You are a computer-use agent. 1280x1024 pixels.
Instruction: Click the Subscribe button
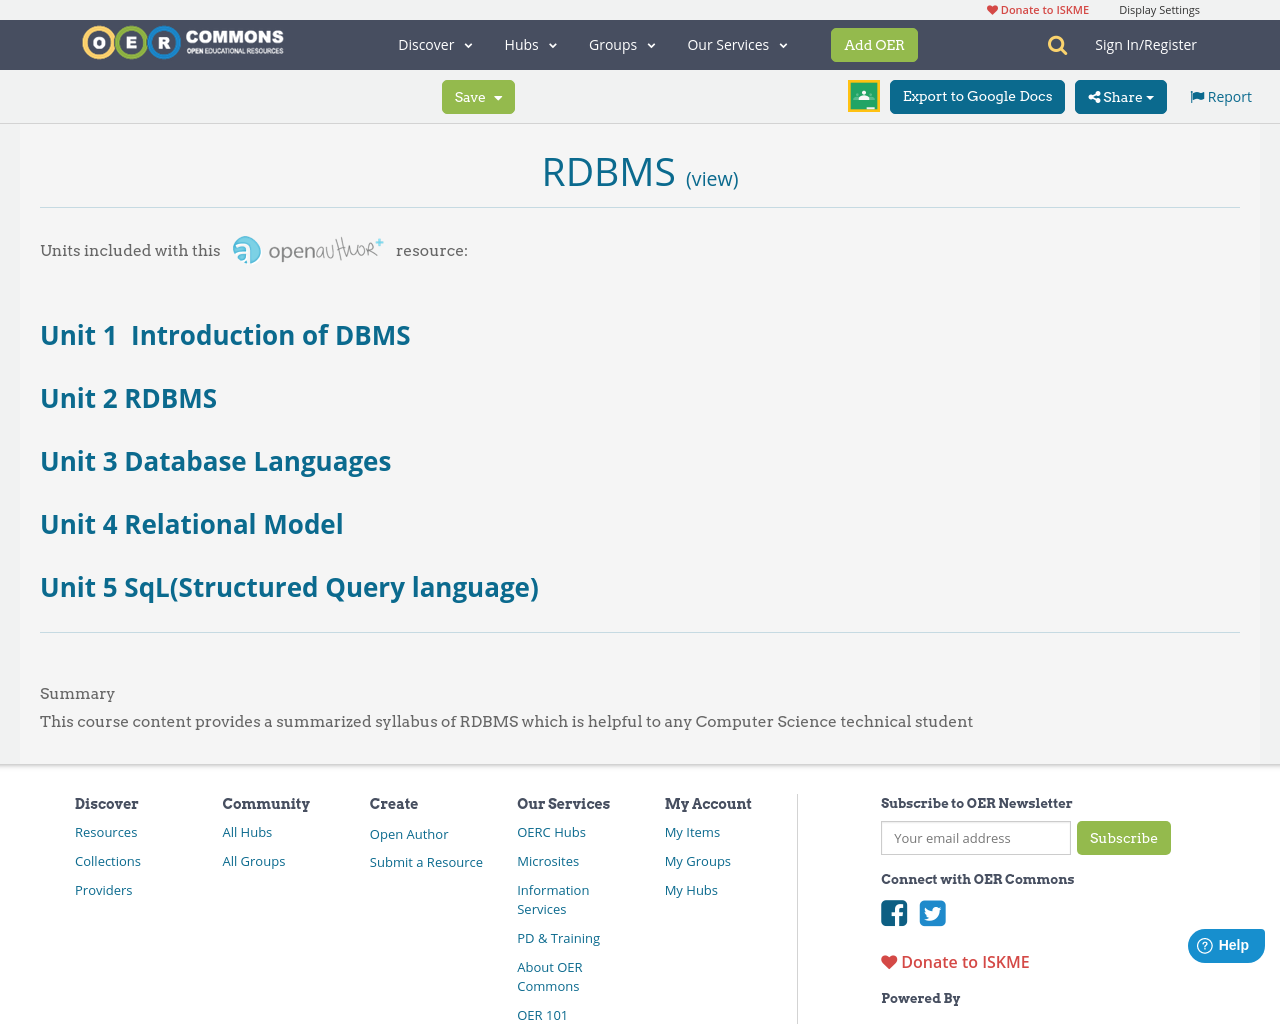click(1124, 838)
